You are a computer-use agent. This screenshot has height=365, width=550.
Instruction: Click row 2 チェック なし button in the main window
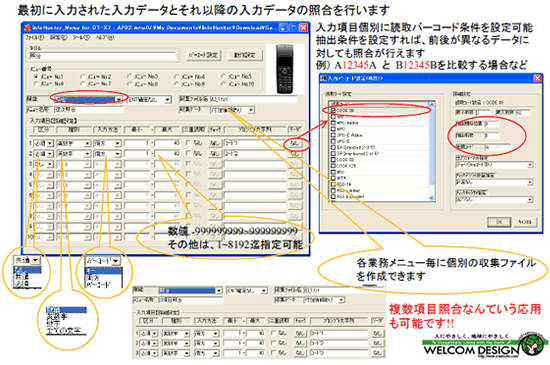(214, 154)
